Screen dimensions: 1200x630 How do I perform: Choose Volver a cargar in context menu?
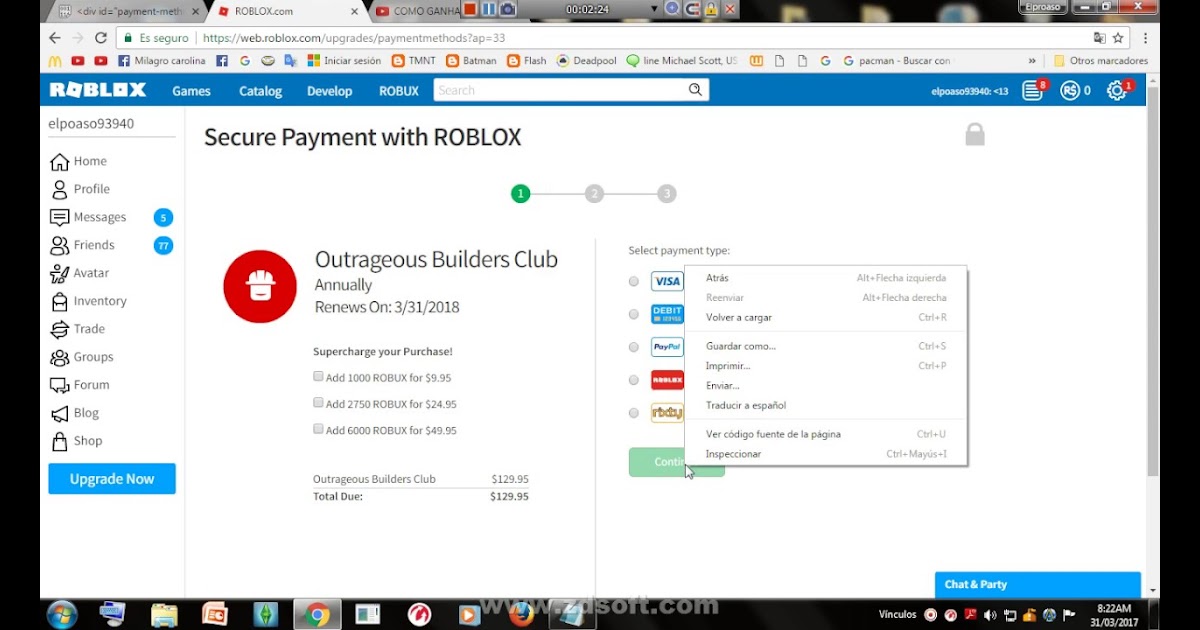coord(826,317)
